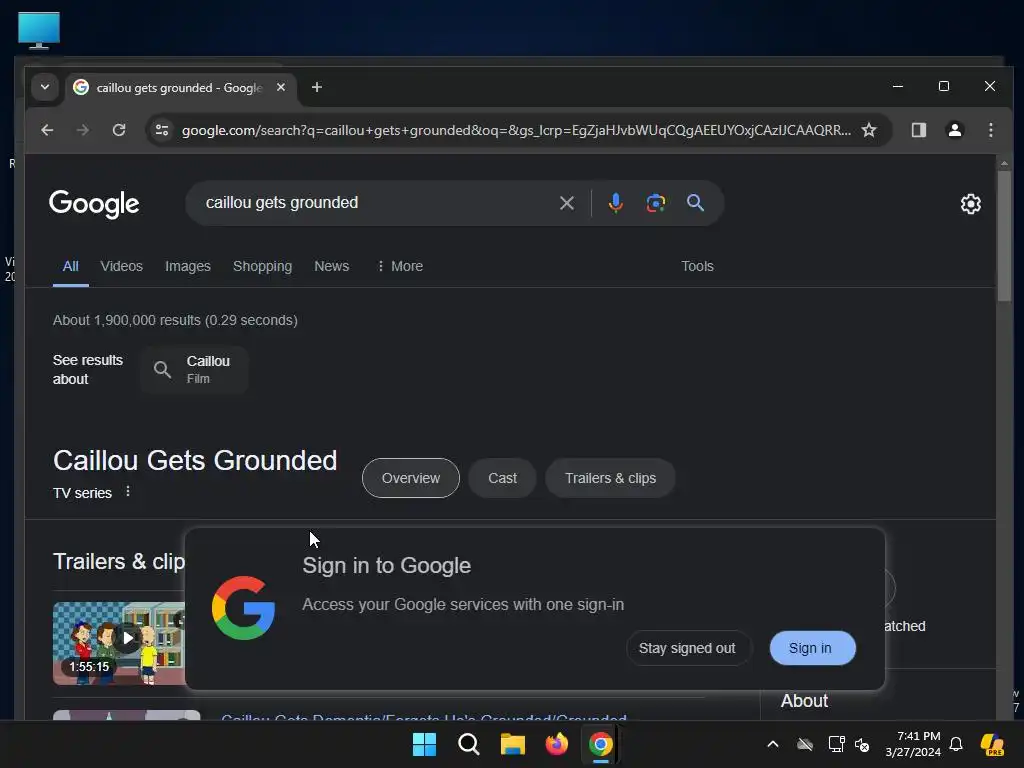The height and width of the screenshot is (768, 1024).
Task: Select the All results tab
Action: 71,266
